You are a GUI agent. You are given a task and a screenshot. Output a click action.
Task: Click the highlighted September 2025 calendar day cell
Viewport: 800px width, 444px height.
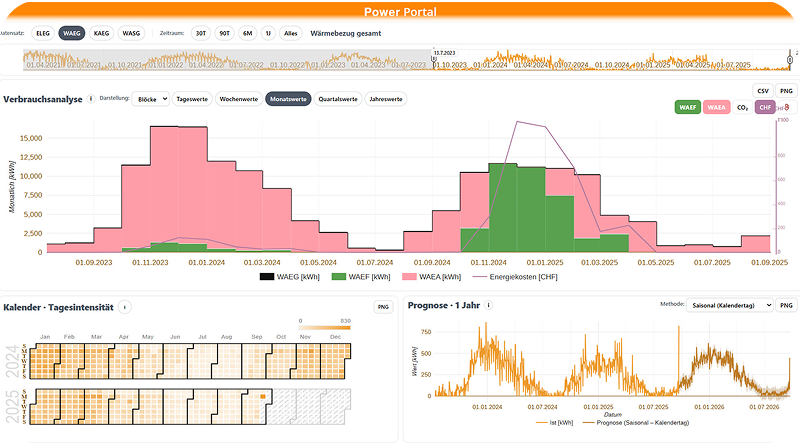tap(263, 397)
